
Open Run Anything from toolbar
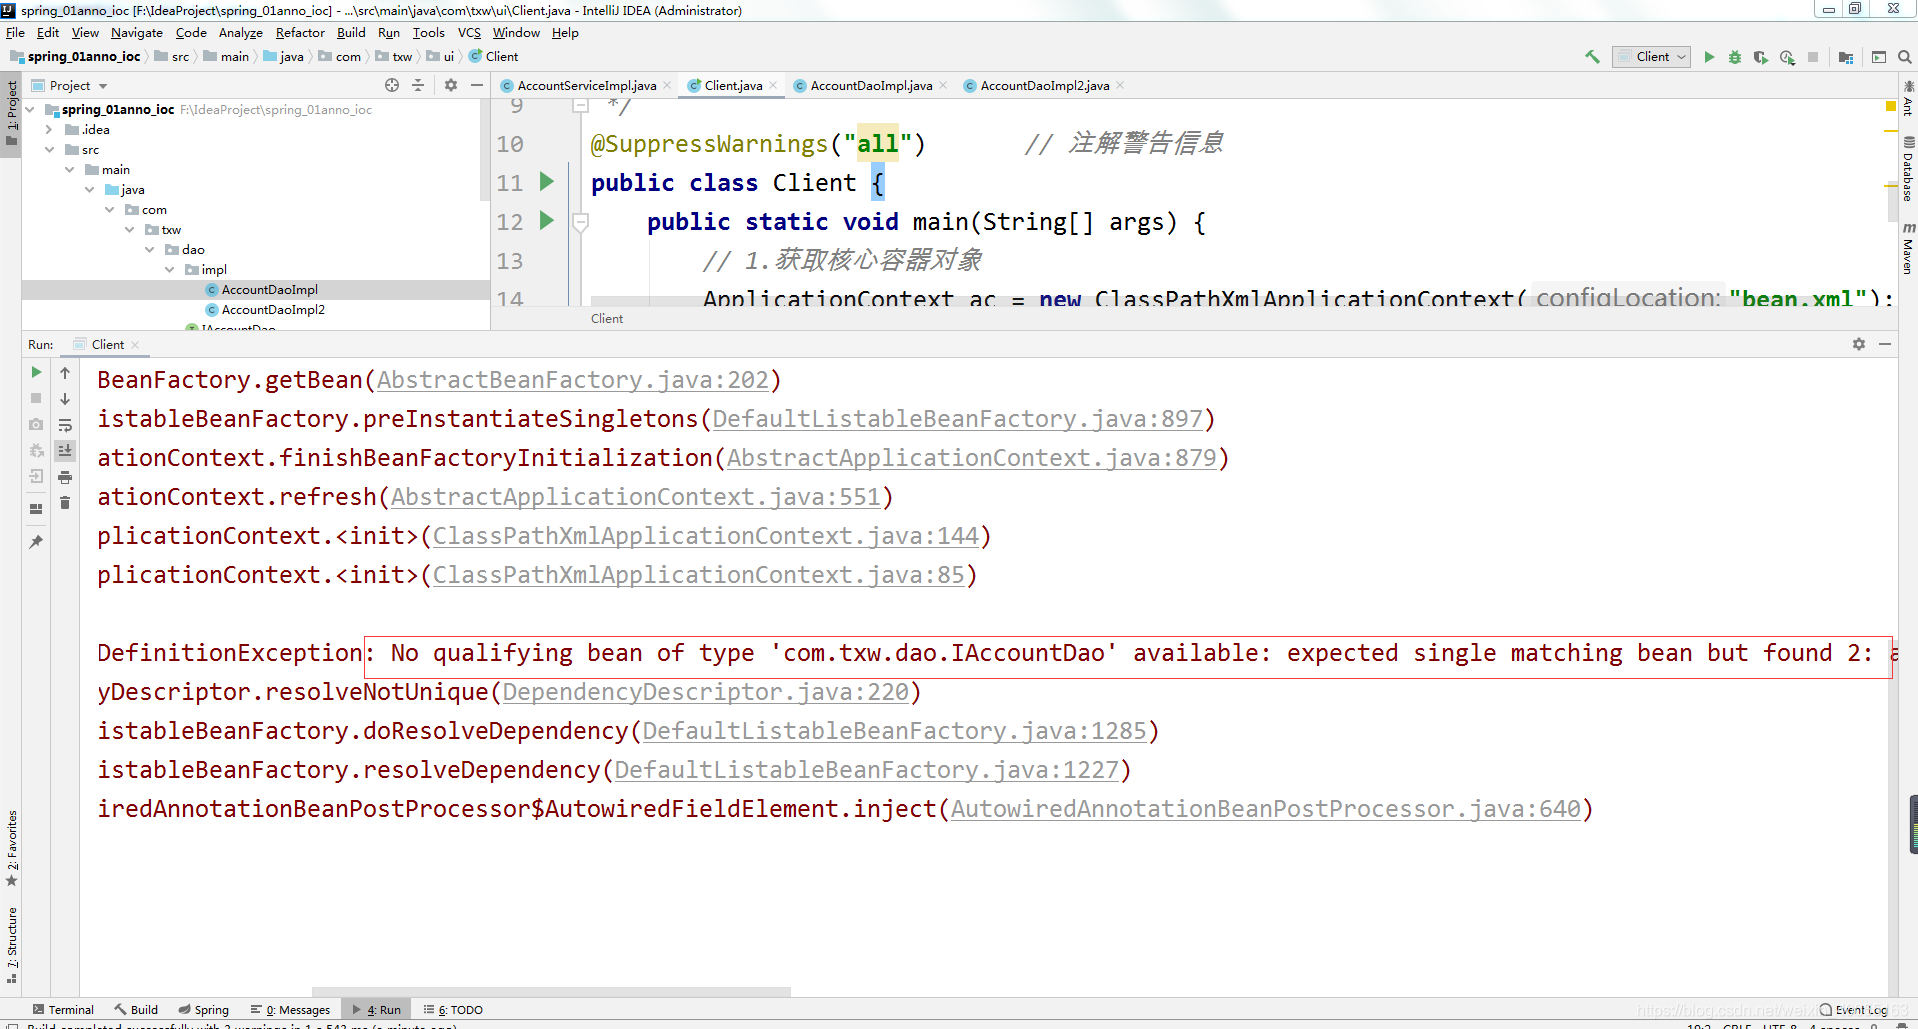click(x=1879, y=57)
